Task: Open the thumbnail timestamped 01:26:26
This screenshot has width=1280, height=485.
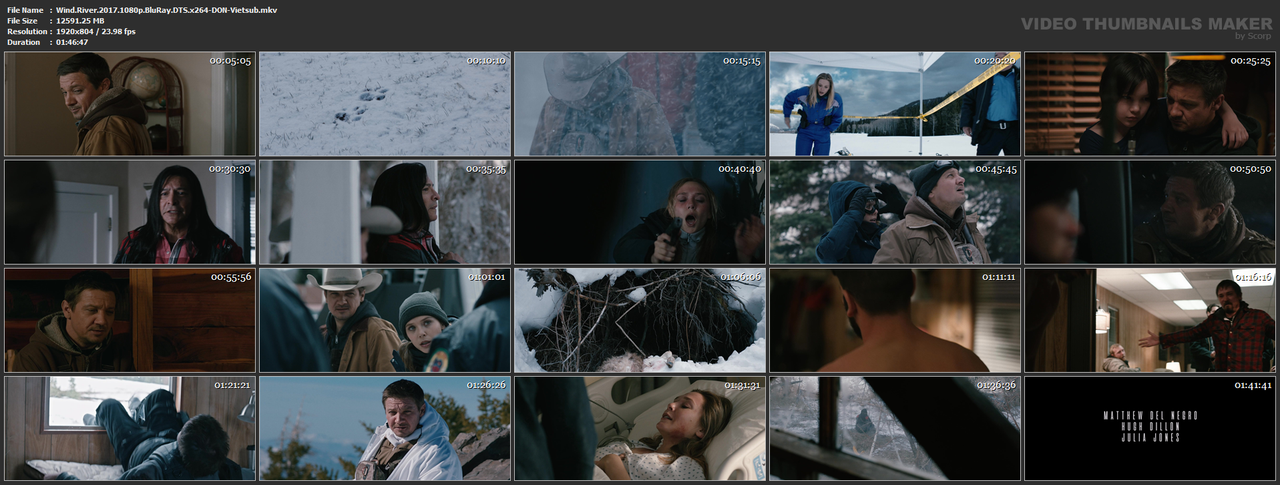Action: point(385,428)
